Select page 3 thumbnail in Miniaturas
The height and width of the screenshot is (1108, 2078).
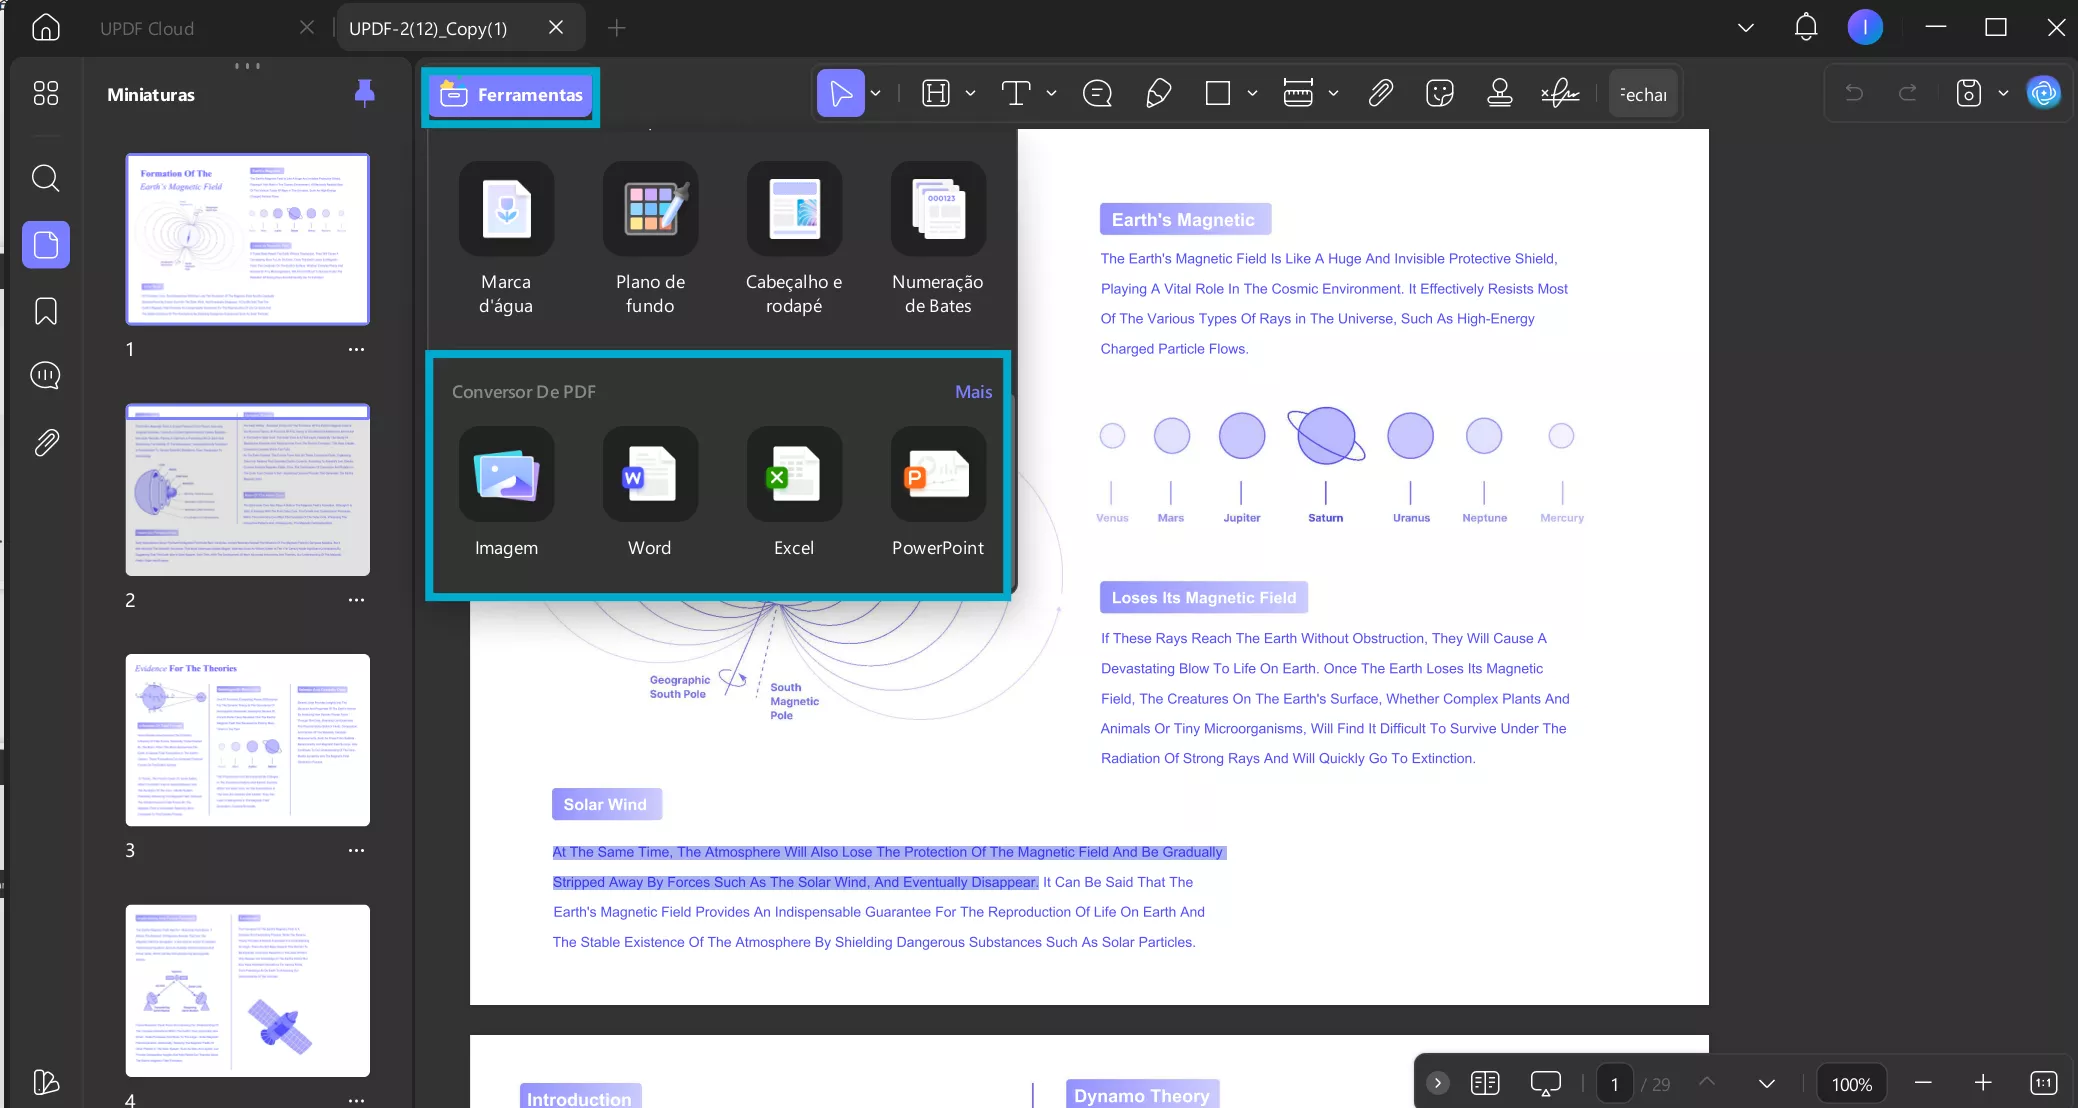point(247,740)
